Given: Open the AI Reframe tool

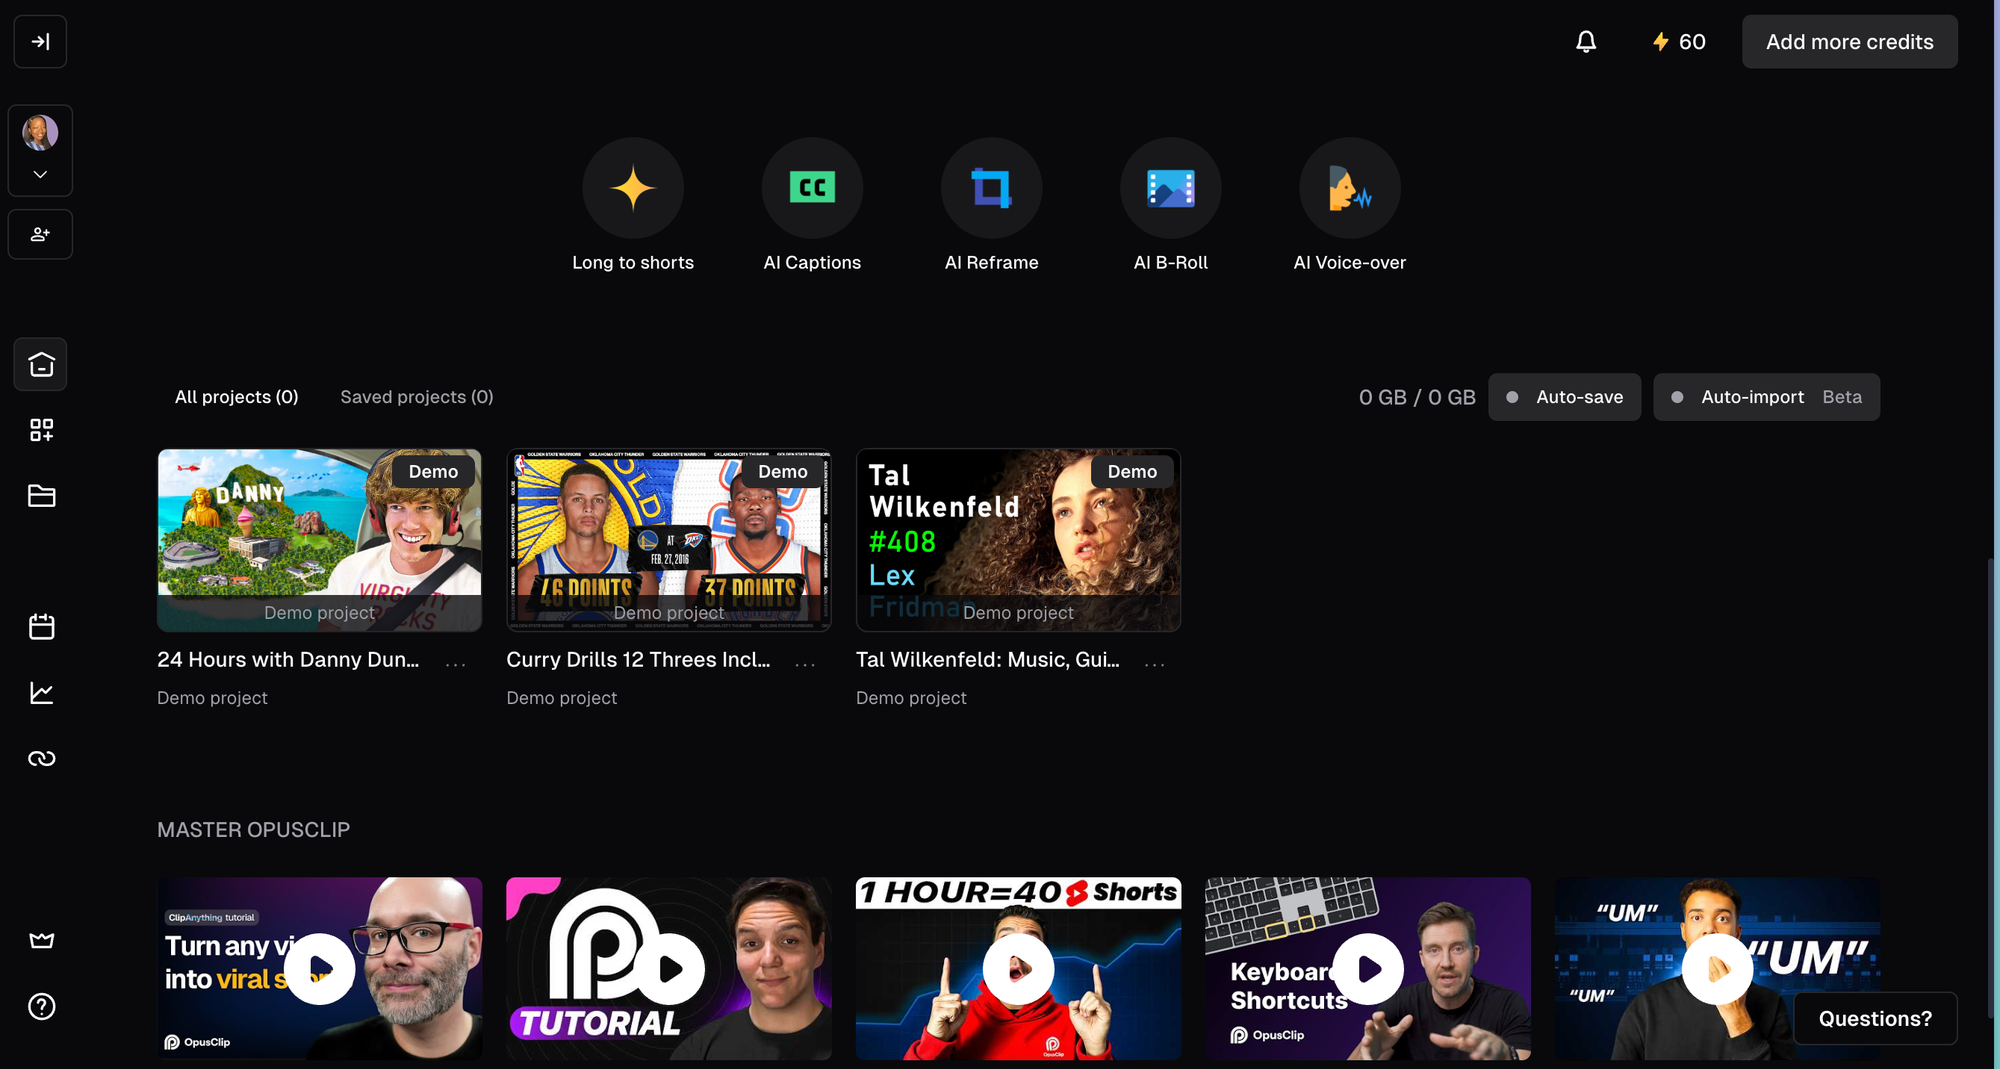Looking at the screenshot, I should pos(992,206).
